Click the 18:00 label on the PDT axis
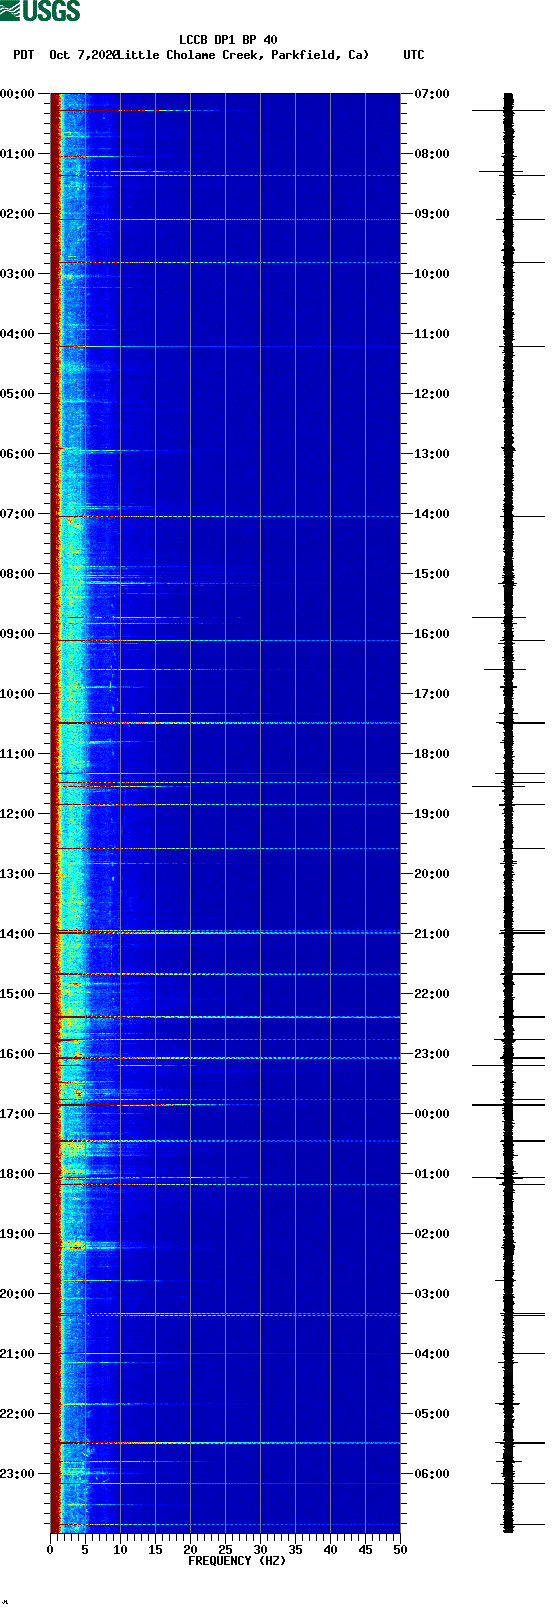This screenshot has height=1613, width=552. tap(18, 1174)
